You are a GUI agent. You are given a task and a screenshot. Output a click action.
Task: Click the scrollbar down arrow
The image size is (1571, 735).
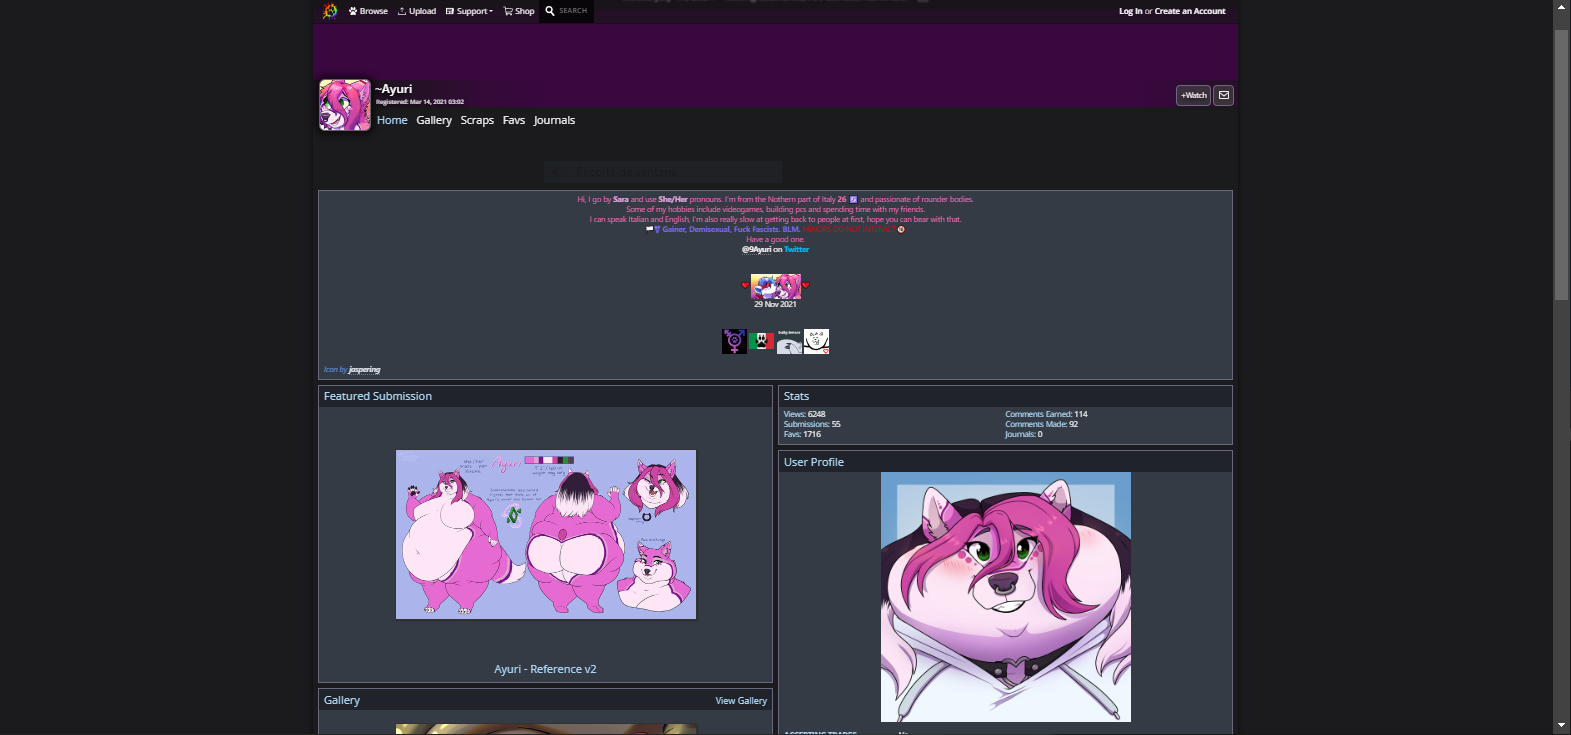point(1562,726)
